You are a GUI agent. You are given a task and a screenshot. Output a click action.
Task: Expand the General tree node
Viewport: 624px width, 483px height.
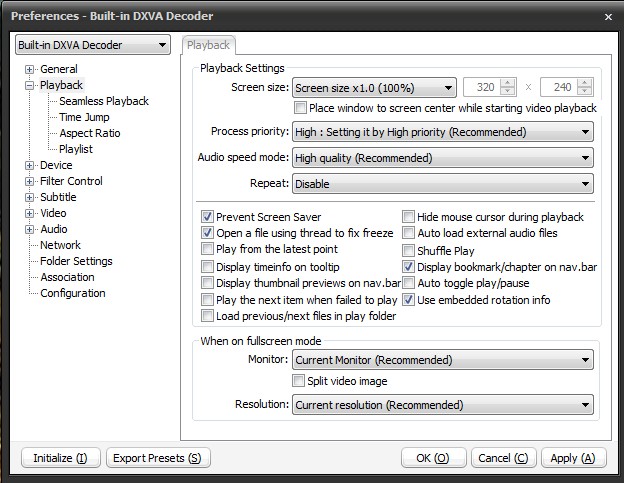coord(29,69)
